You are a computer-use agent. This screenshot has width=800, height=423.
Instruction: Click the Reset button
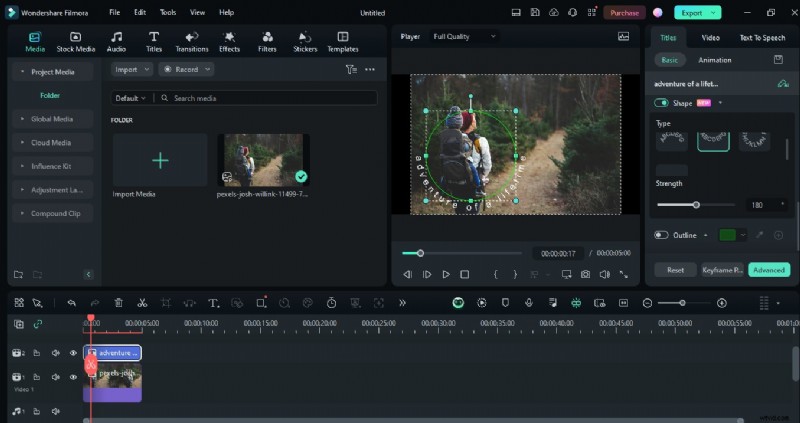click(x=675, y=270)
